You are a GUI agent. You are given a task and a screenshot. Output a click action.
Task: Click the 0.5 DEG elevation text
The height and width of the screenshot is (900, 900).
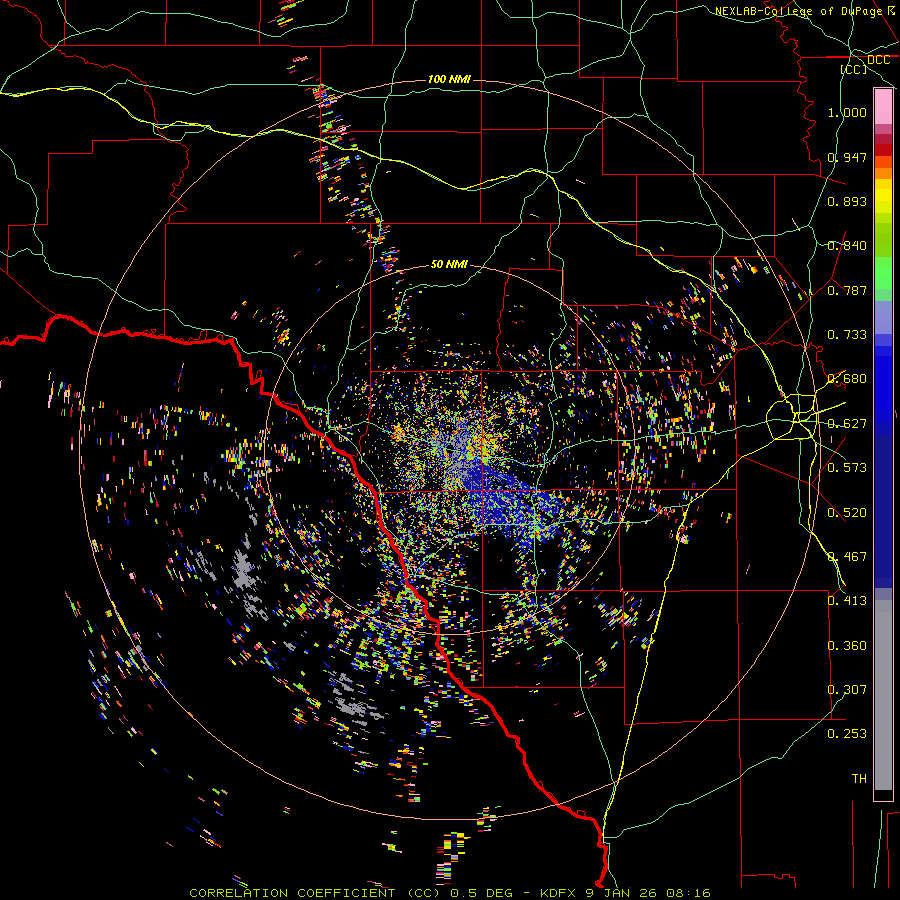pyautogui.click(x=481, y=893)
